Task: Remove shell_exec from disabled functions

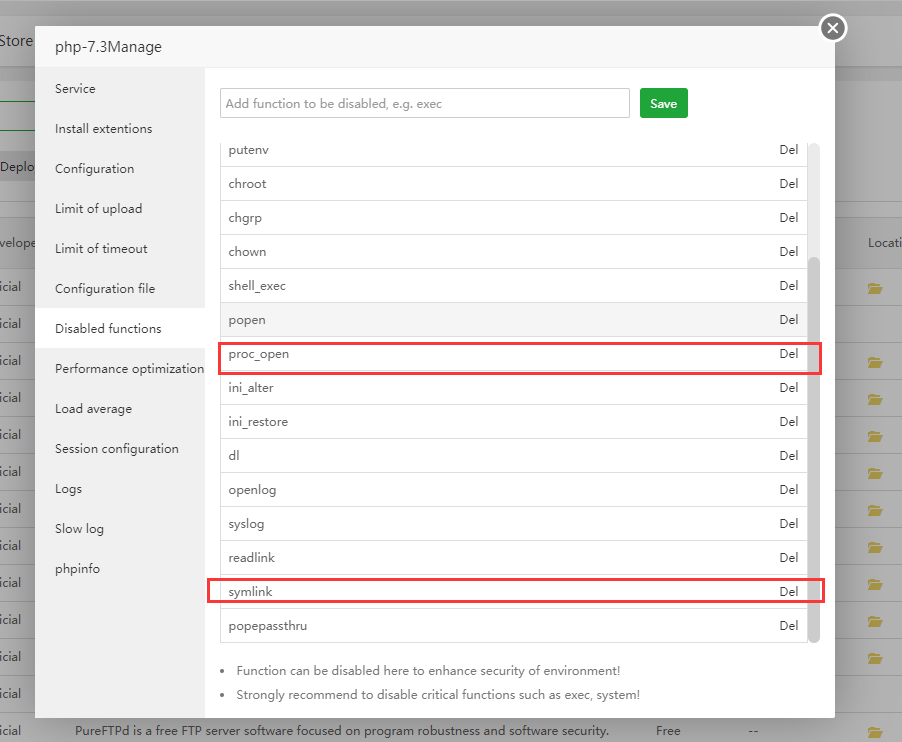Action: coord(789,286)
